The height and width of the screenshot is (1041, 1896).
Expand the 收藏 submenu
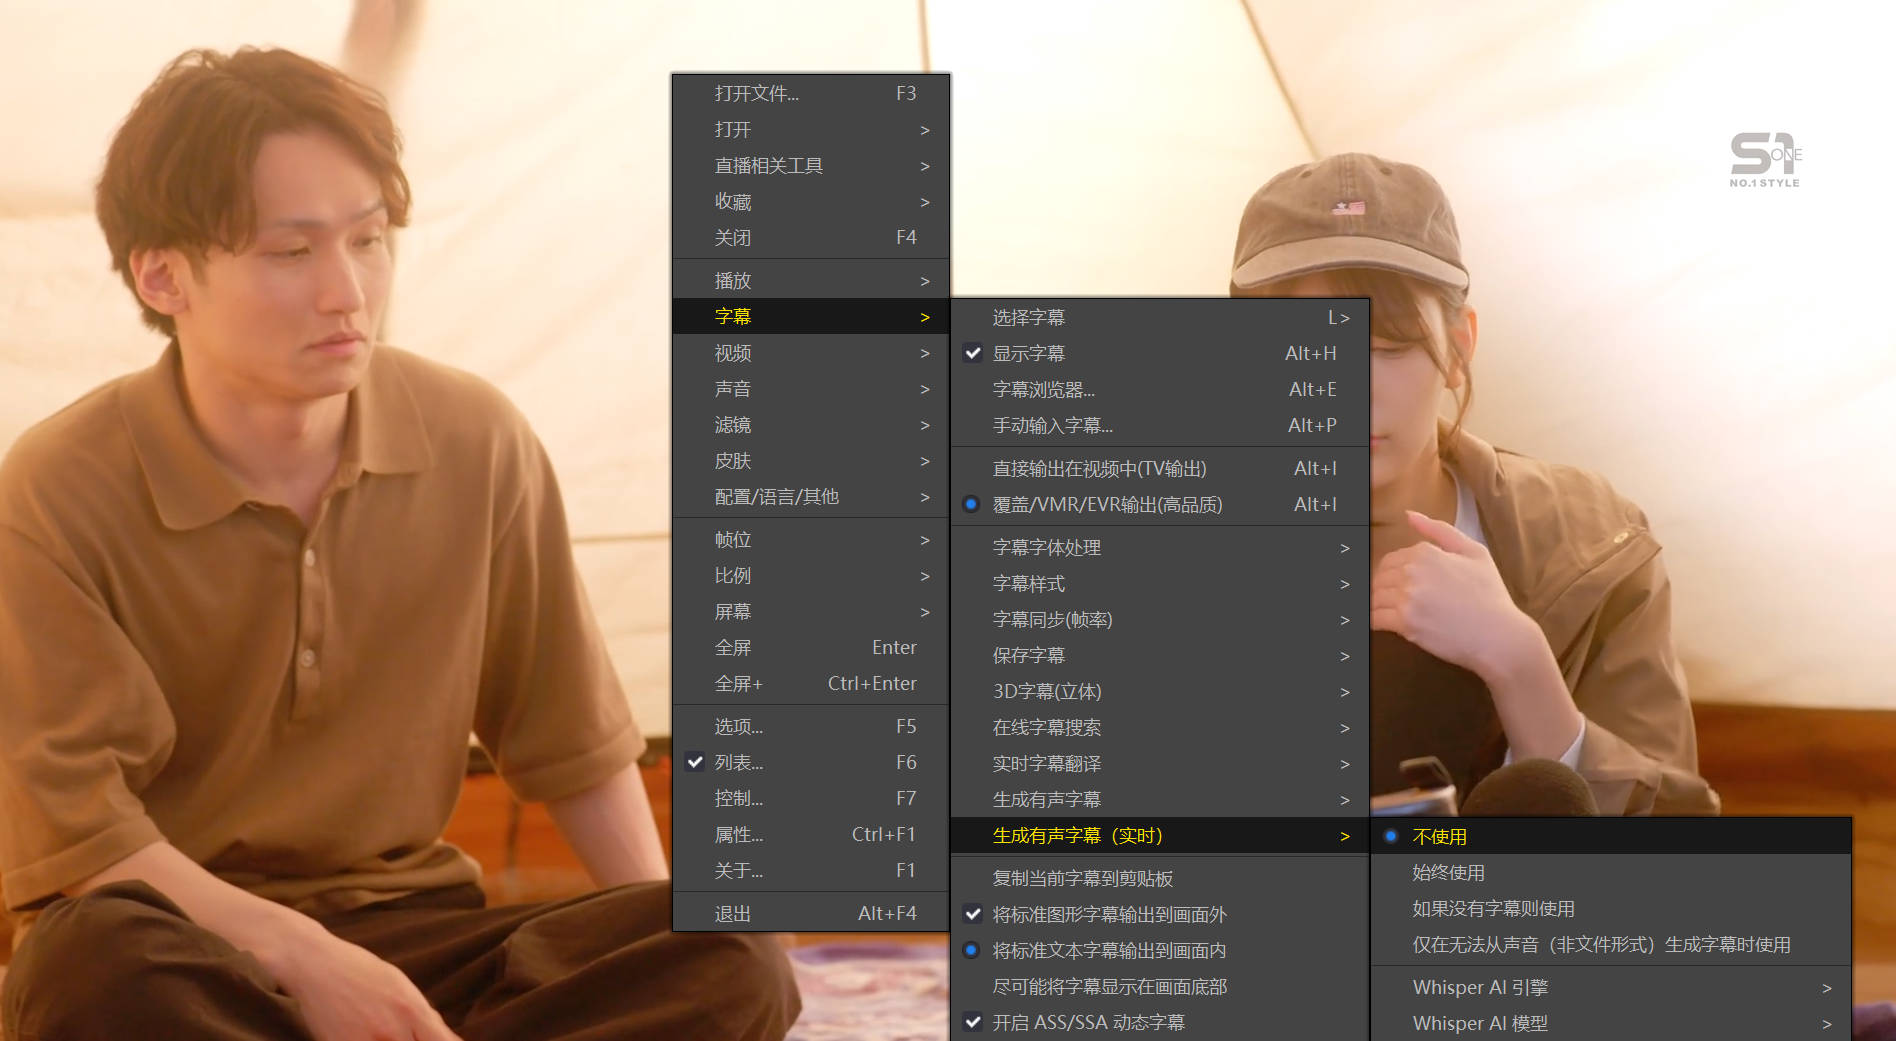coord(811,202)
